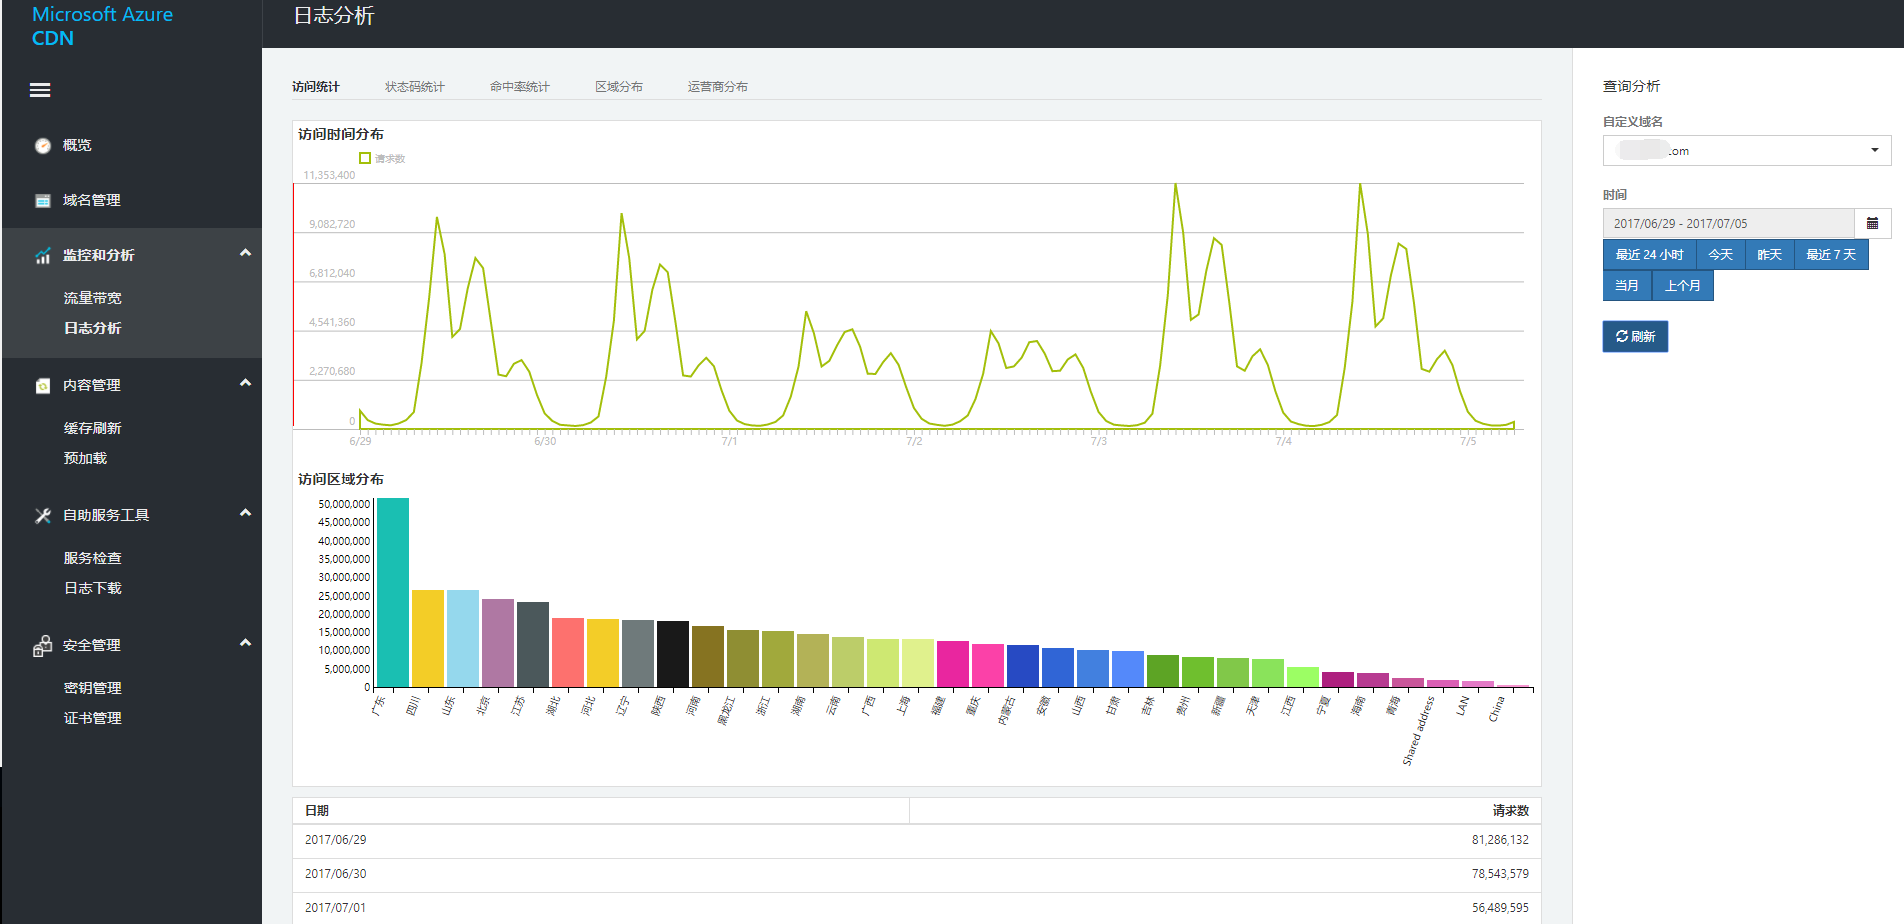Click the hamburger menu icon
Image resolution: width=1904 pixels, height=924 pixels.
pos(40,90)
